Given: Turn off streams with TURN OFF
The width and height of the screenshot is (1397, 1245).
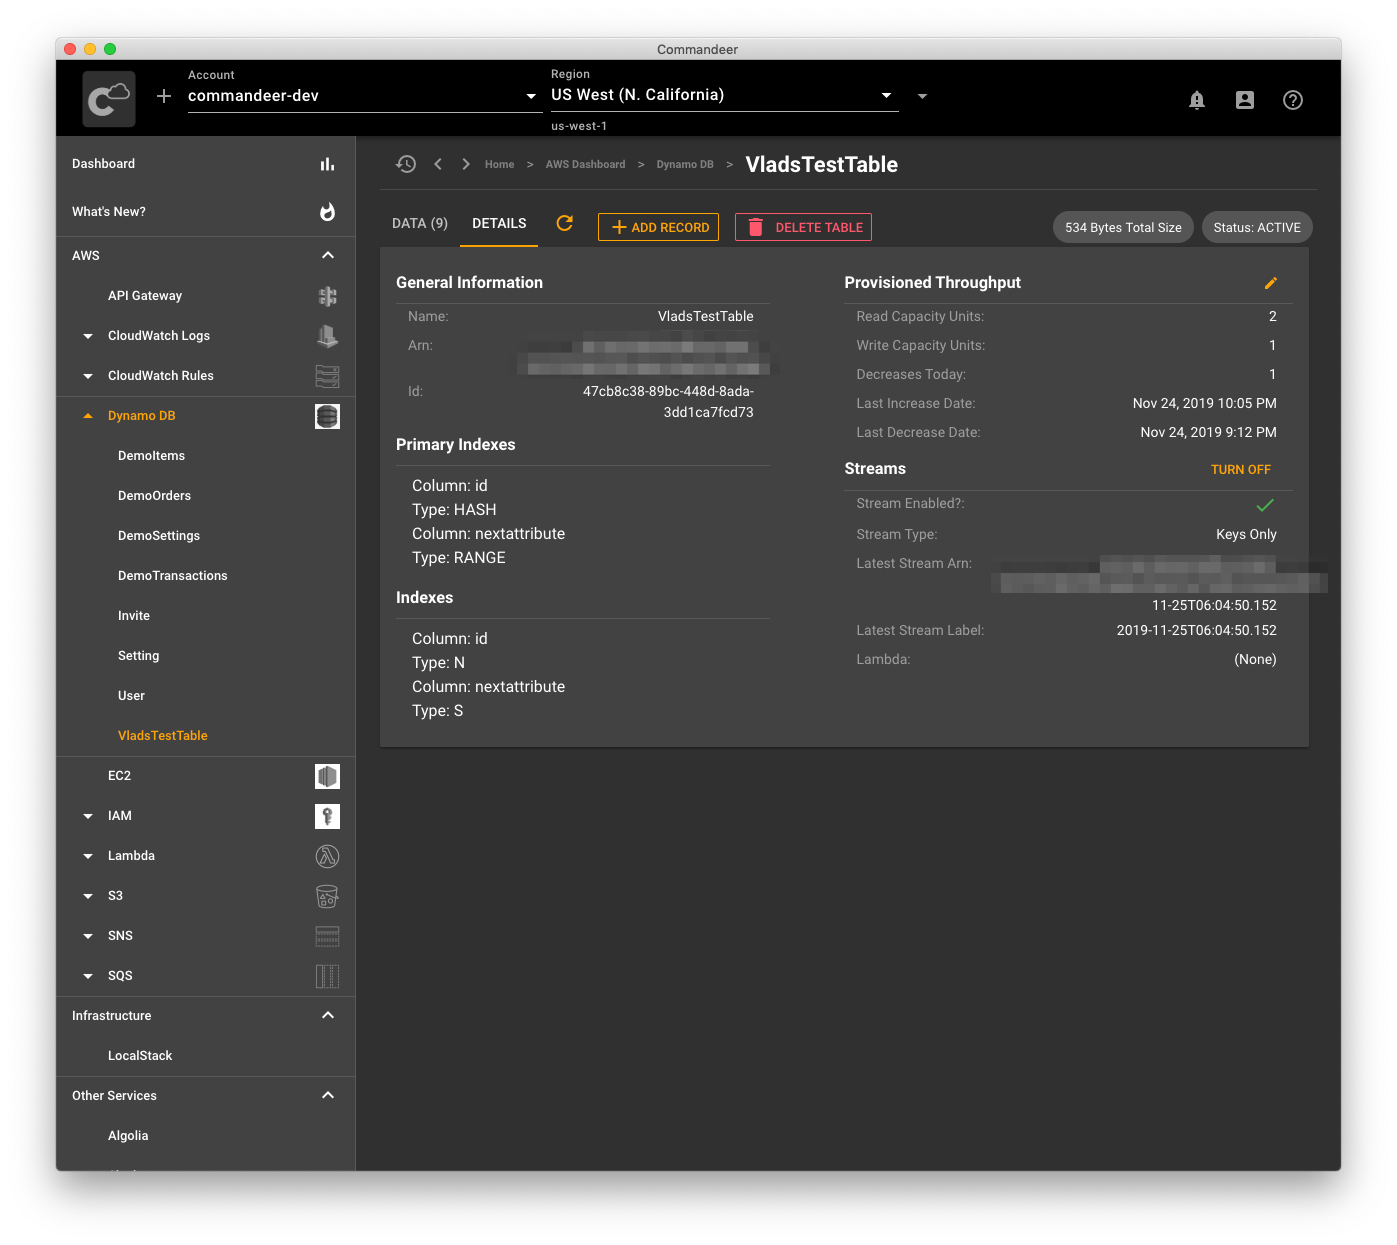Looking at the screenshot, I should coord(1241,469).
